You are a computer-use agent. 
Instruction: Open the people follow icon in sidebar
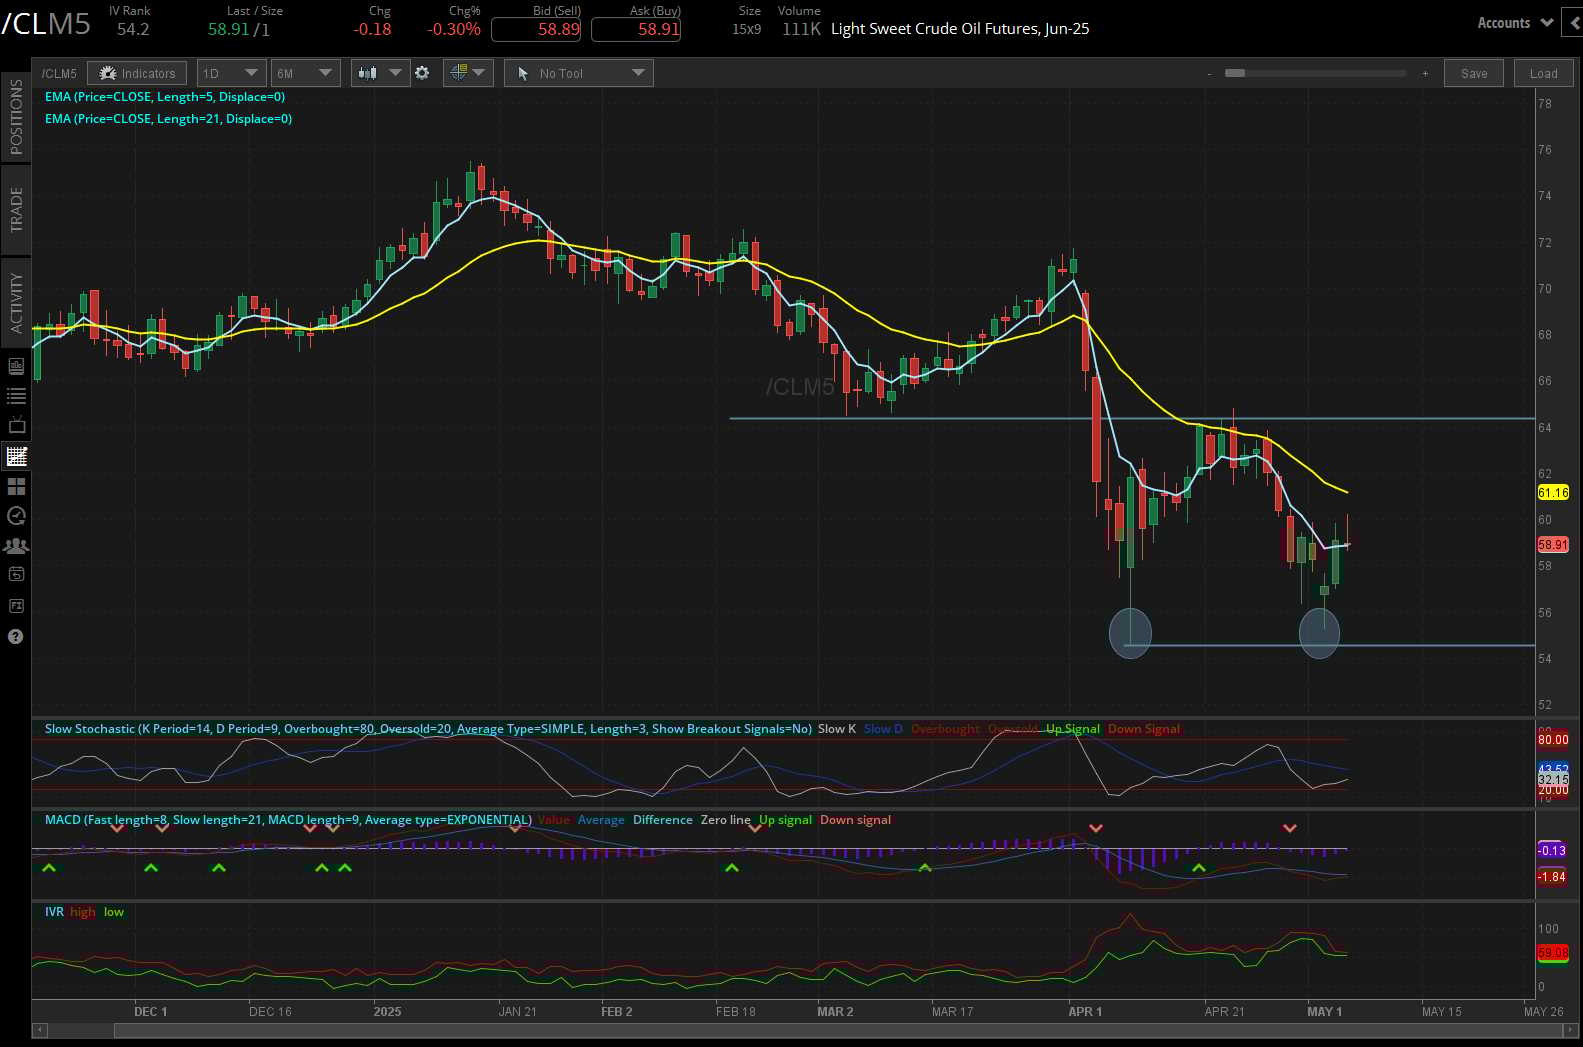pyautogui.click(x=16, y=546)
